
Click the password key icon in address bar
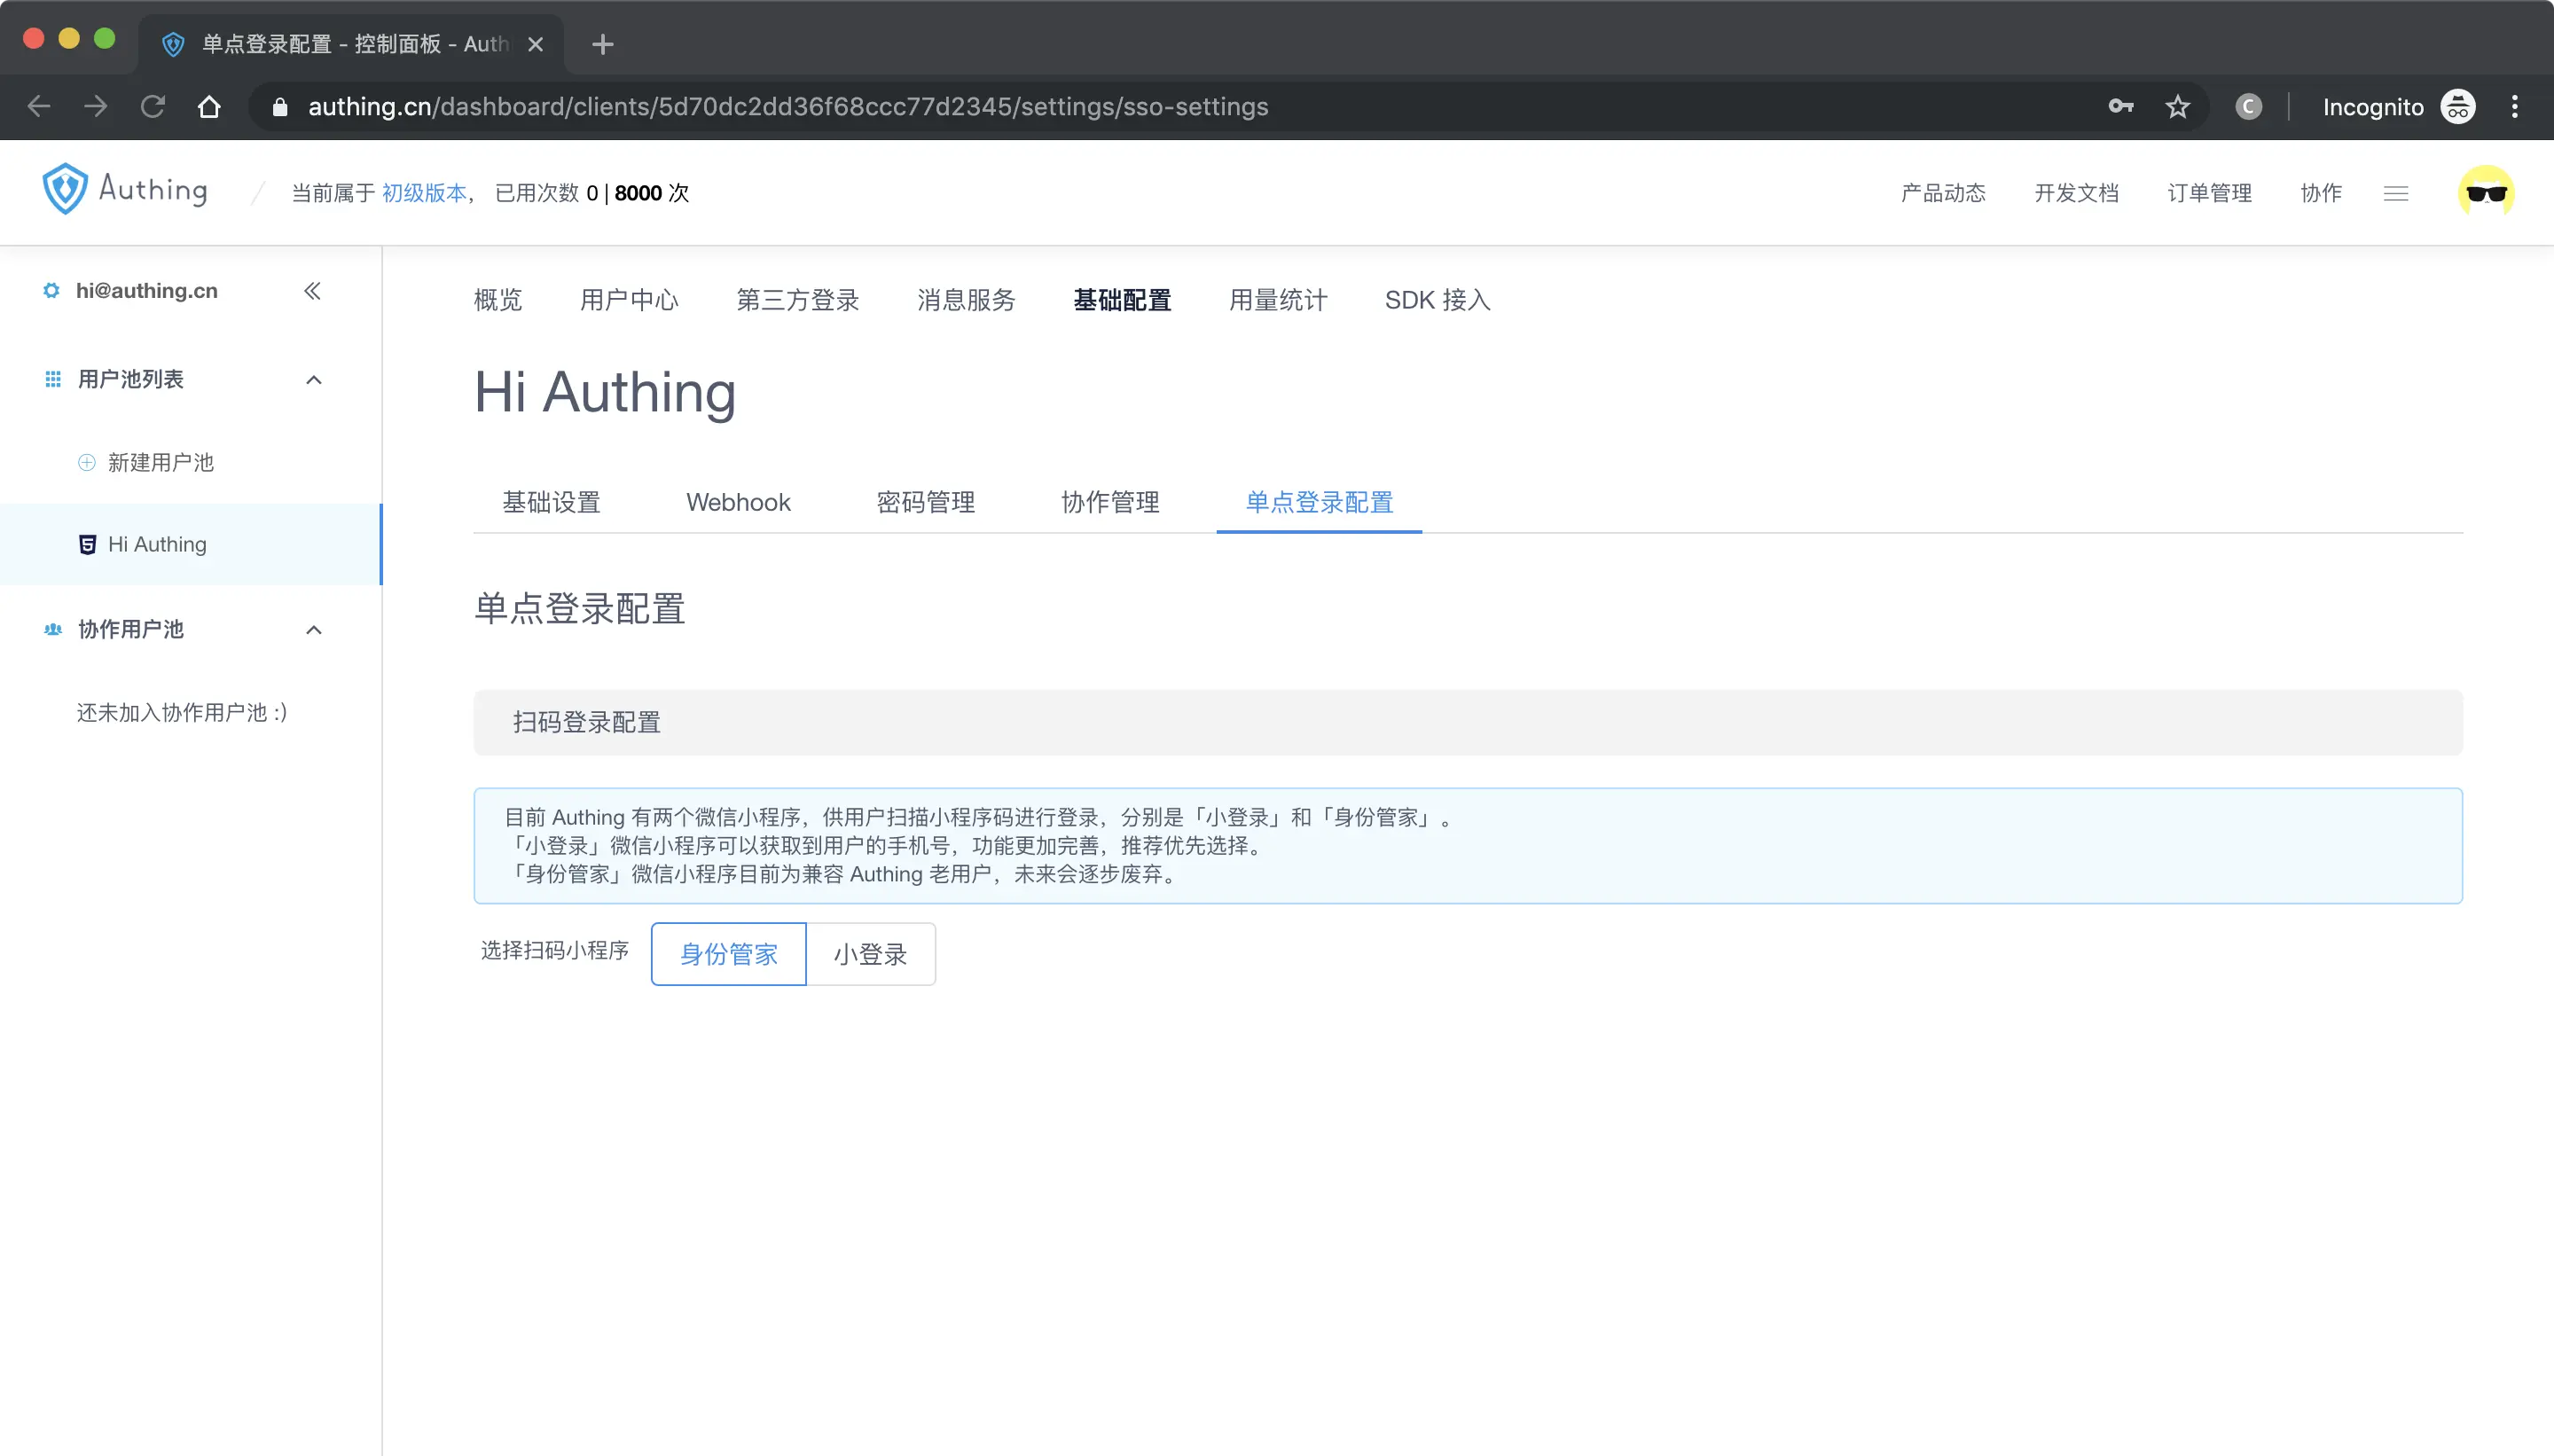[2120, 107]
